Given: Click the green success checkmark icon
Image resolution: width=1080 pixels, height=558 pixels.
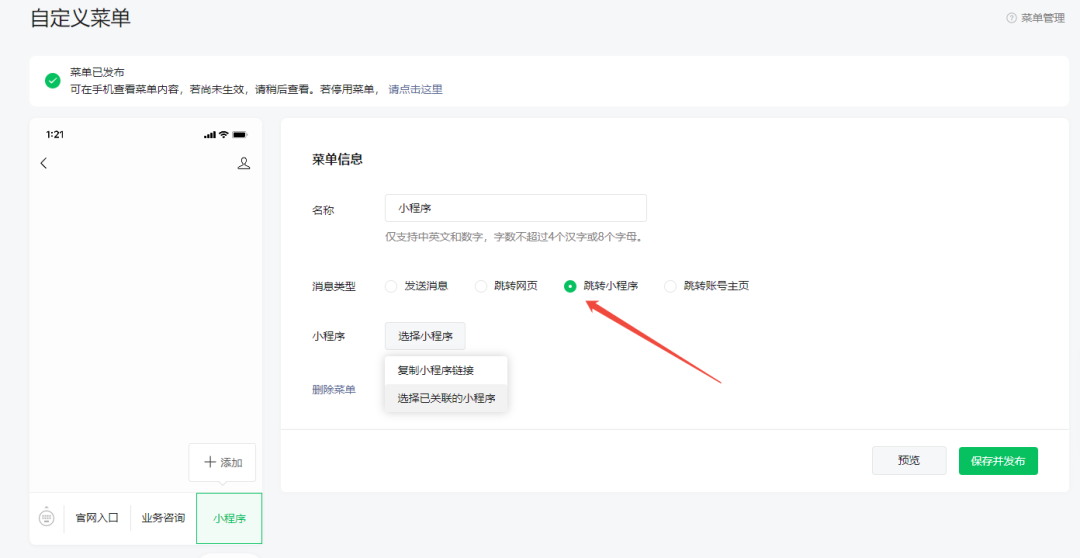Looking at the screenshot, I should pyautogui.click(x=53, y=81).
